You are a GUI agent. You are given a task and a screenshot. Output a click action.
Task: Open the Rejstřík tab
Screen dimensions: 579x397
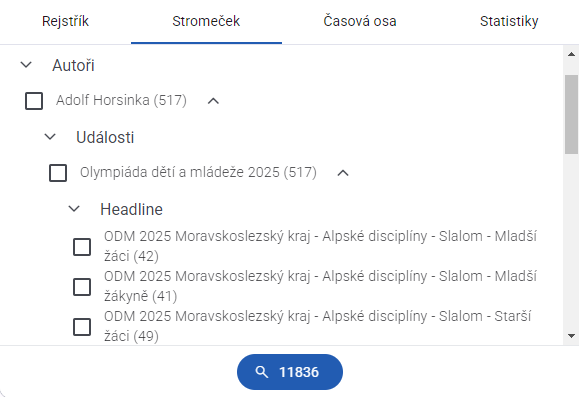[65, 21]
